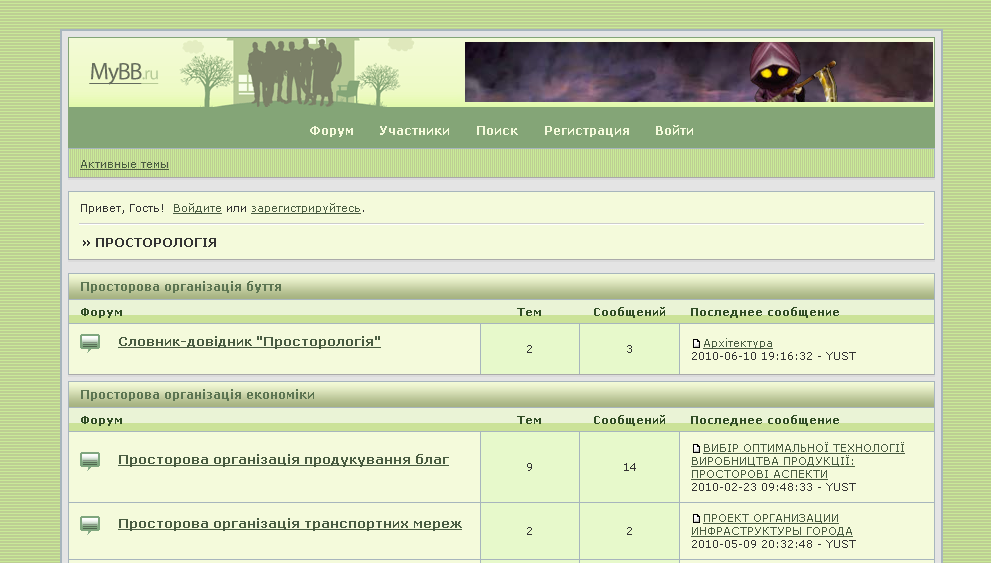Click the зарегистрируйтесь link
This screenshot has width=991, height=563.
306,208
